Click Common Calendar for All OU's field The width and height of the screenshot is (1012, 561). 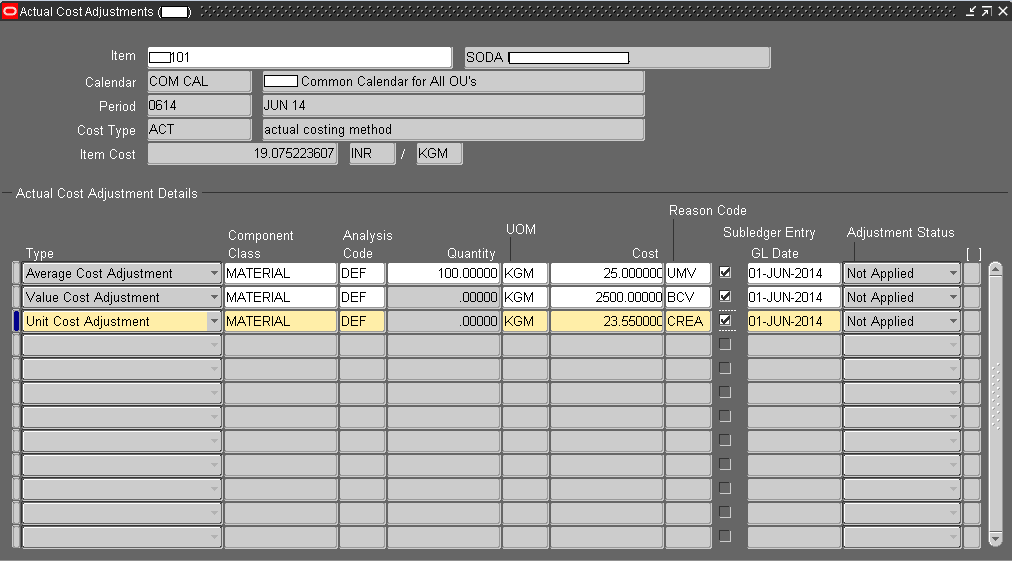[453, 81]
